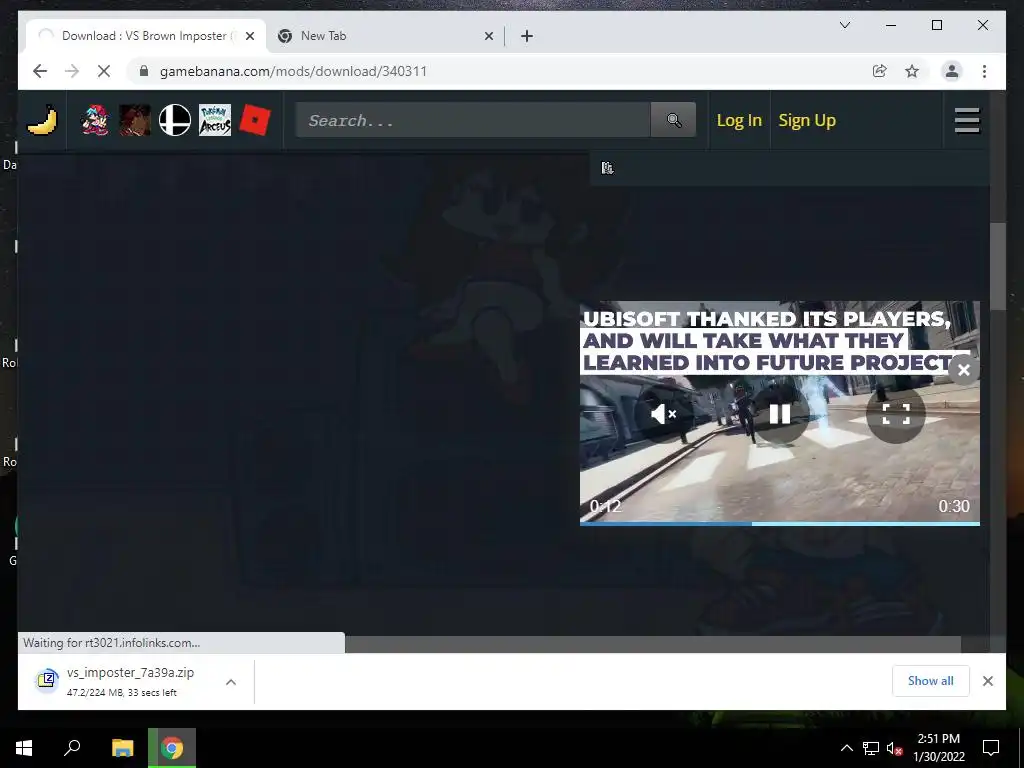The height and width of the screenshot is (768, 1024).
Task: Open the clock showing 2:51 PM
Action: coord(939,748)
